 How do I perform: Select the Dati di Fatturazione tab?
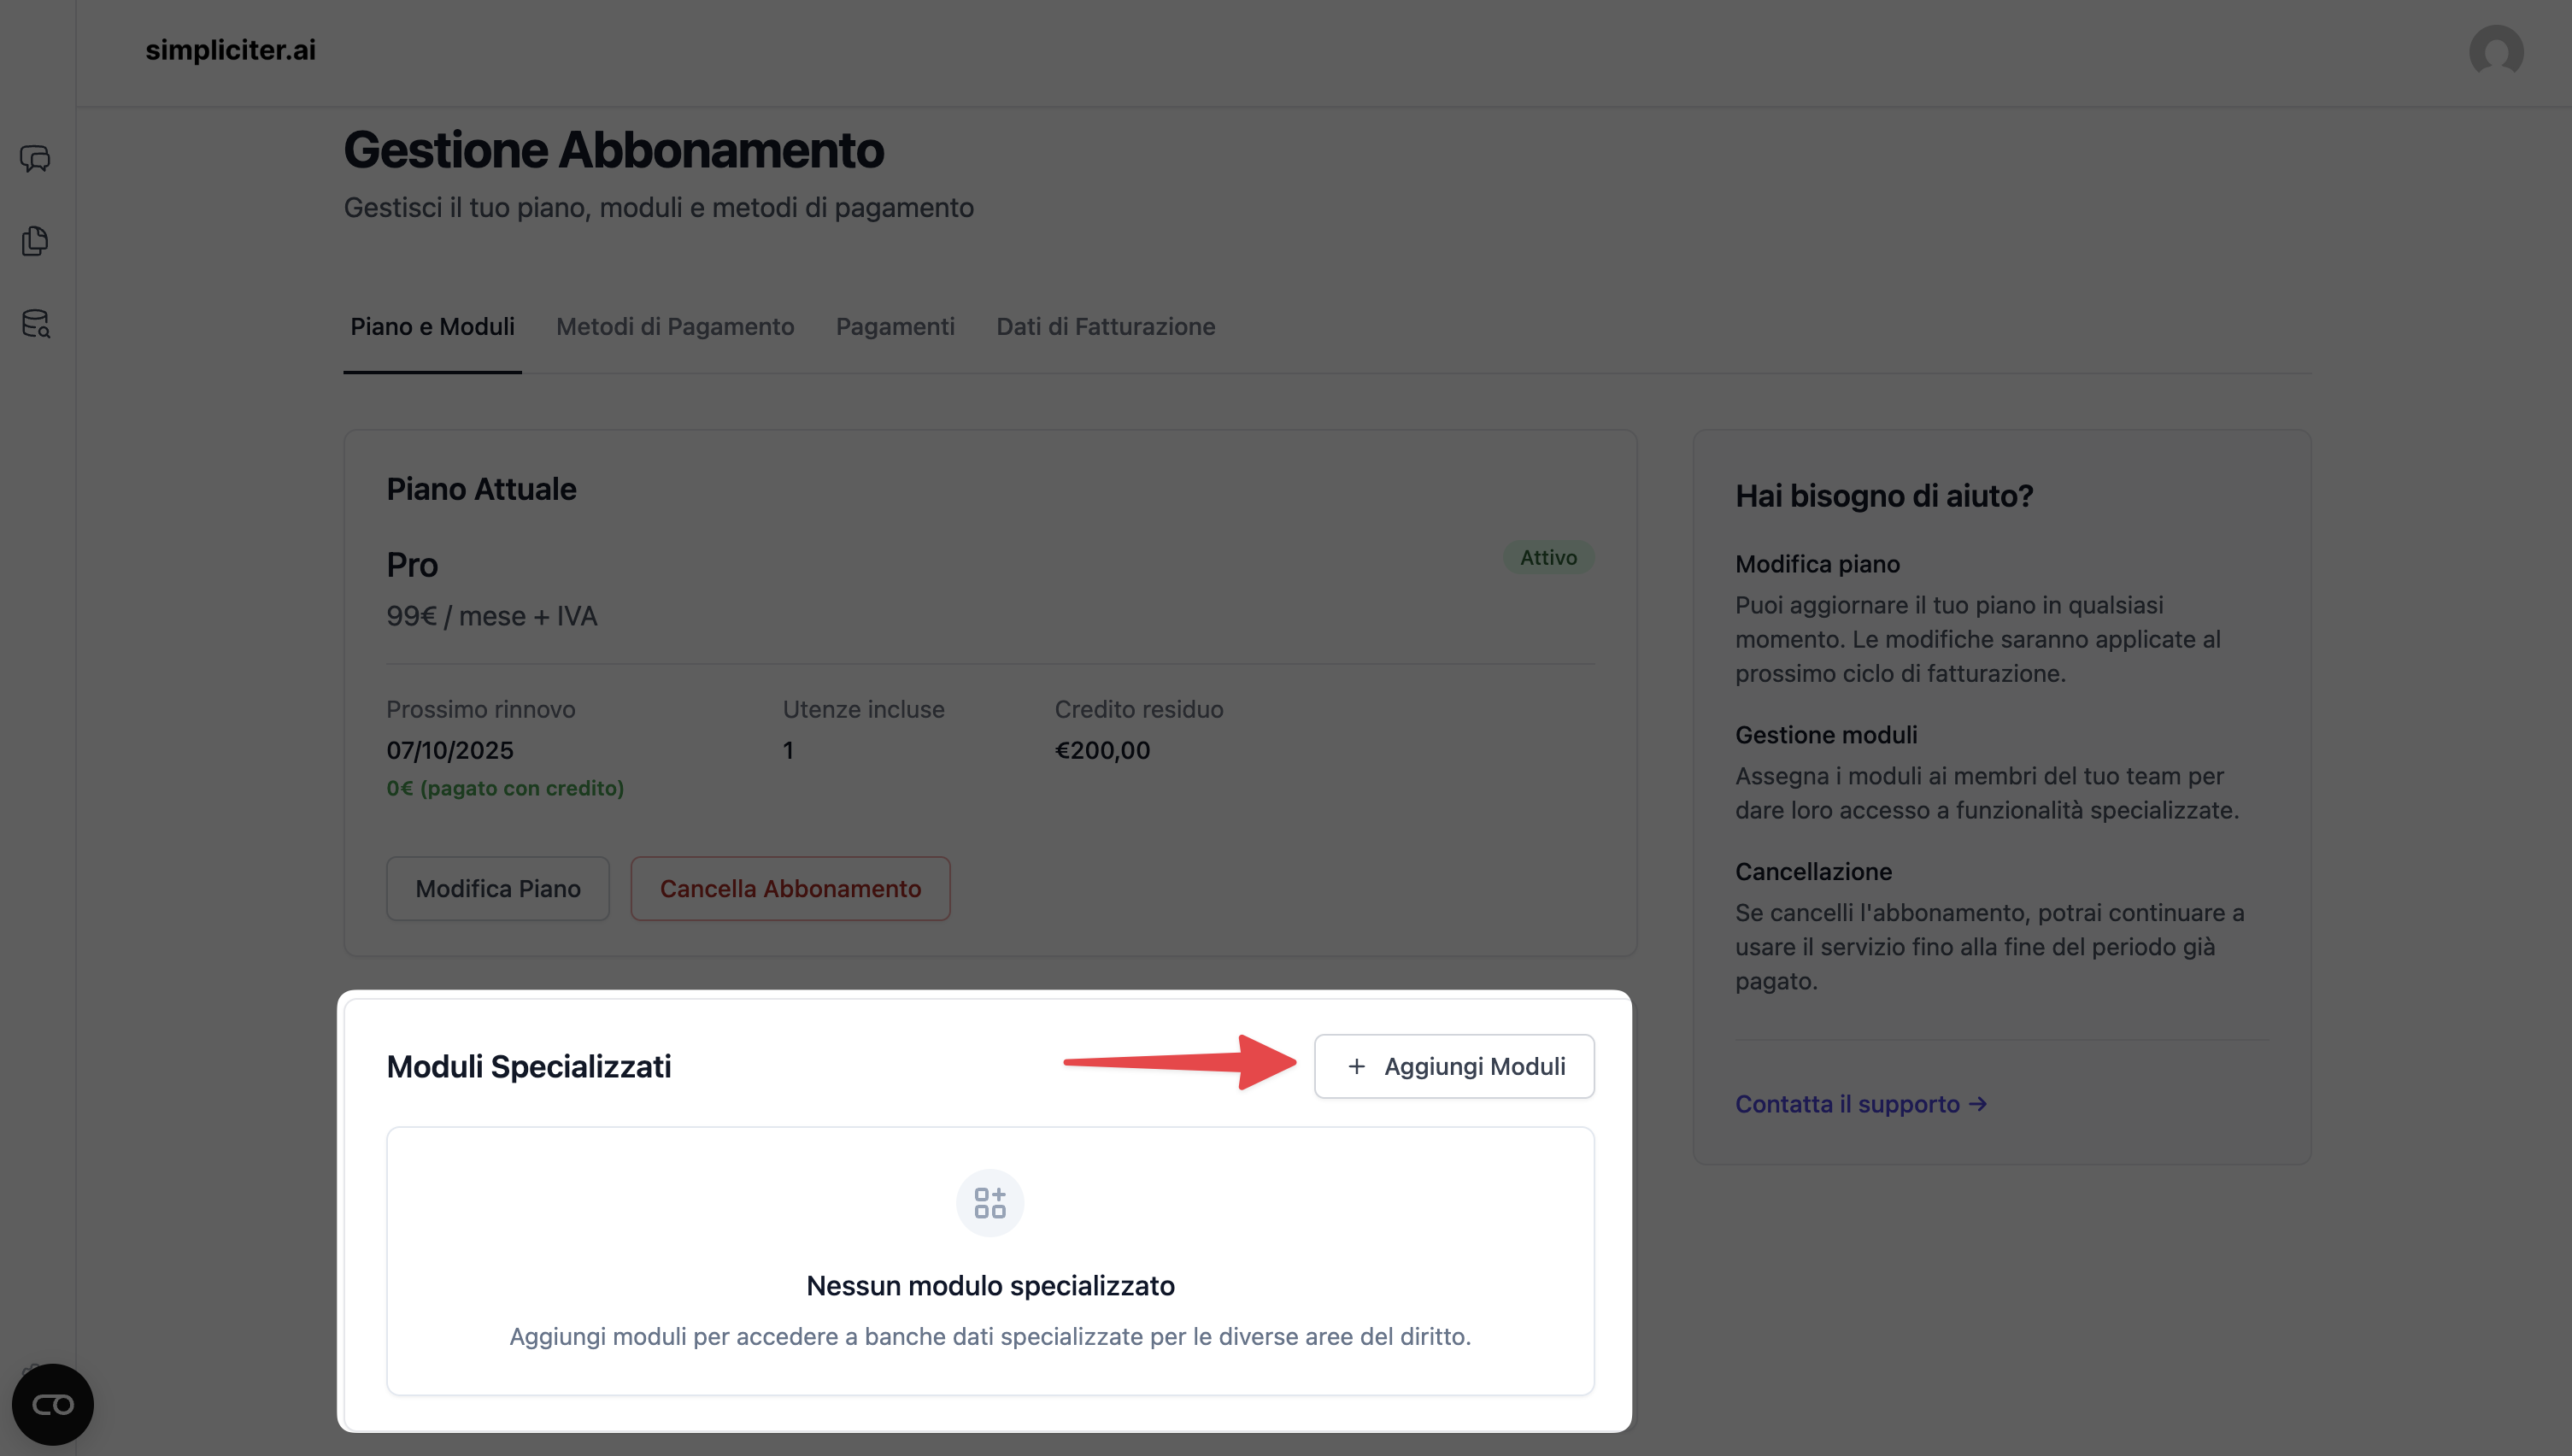click(x=1105, y=327)
